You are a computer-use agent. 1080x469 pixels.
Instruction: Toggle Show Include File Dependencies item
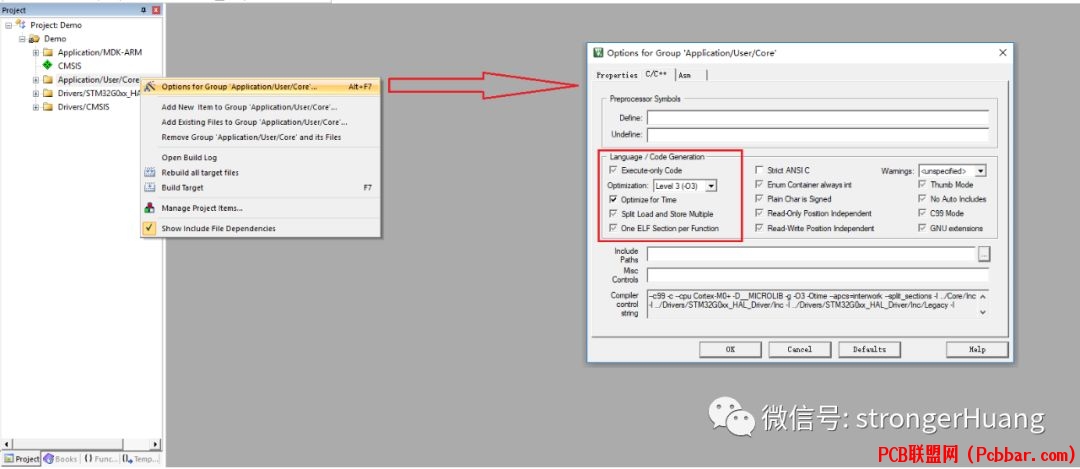tap(260, 228)
